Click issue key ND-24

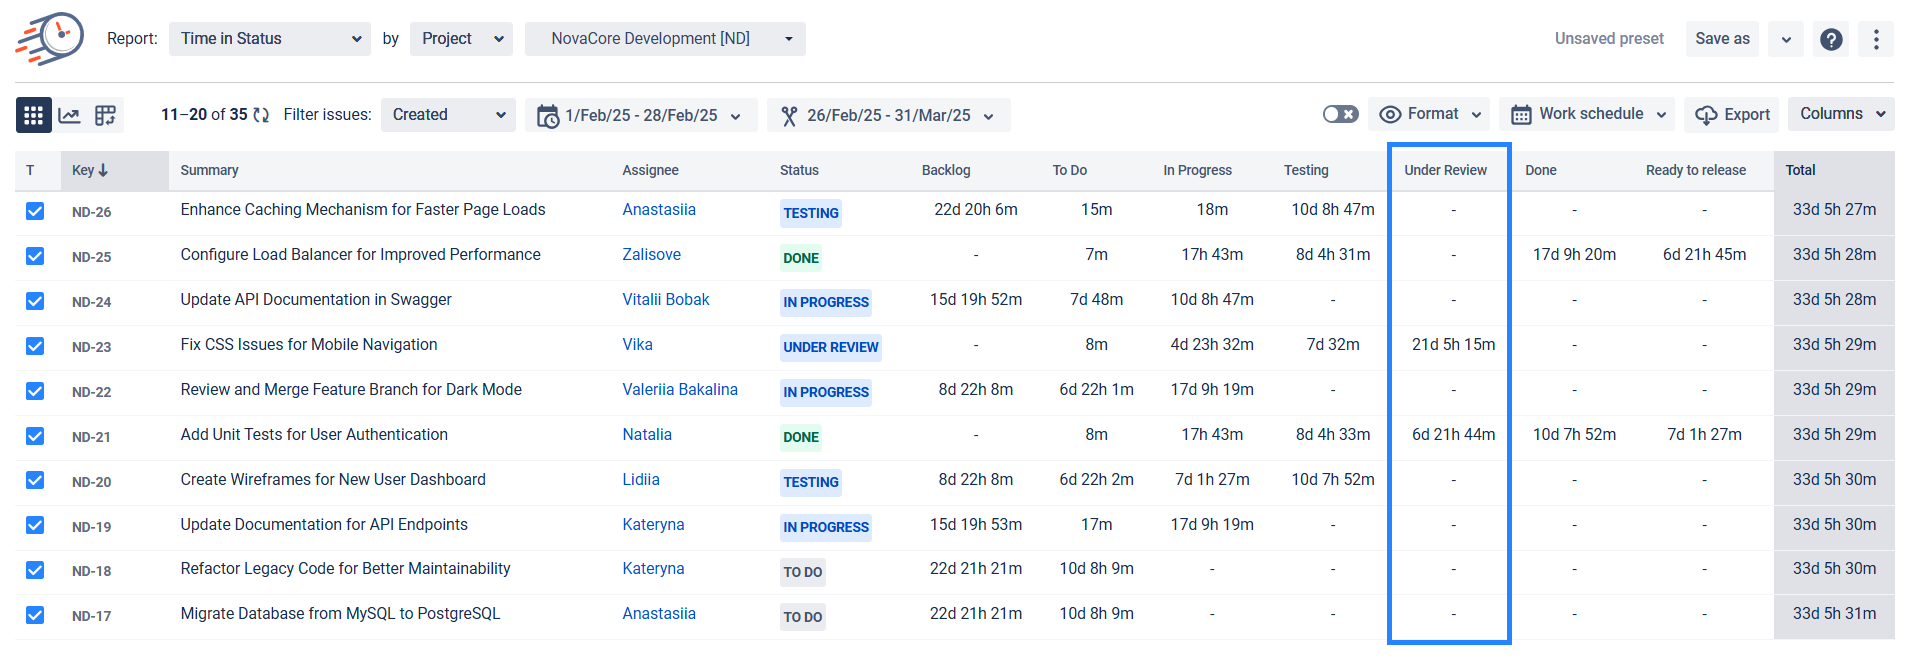[x=92, y=302]
